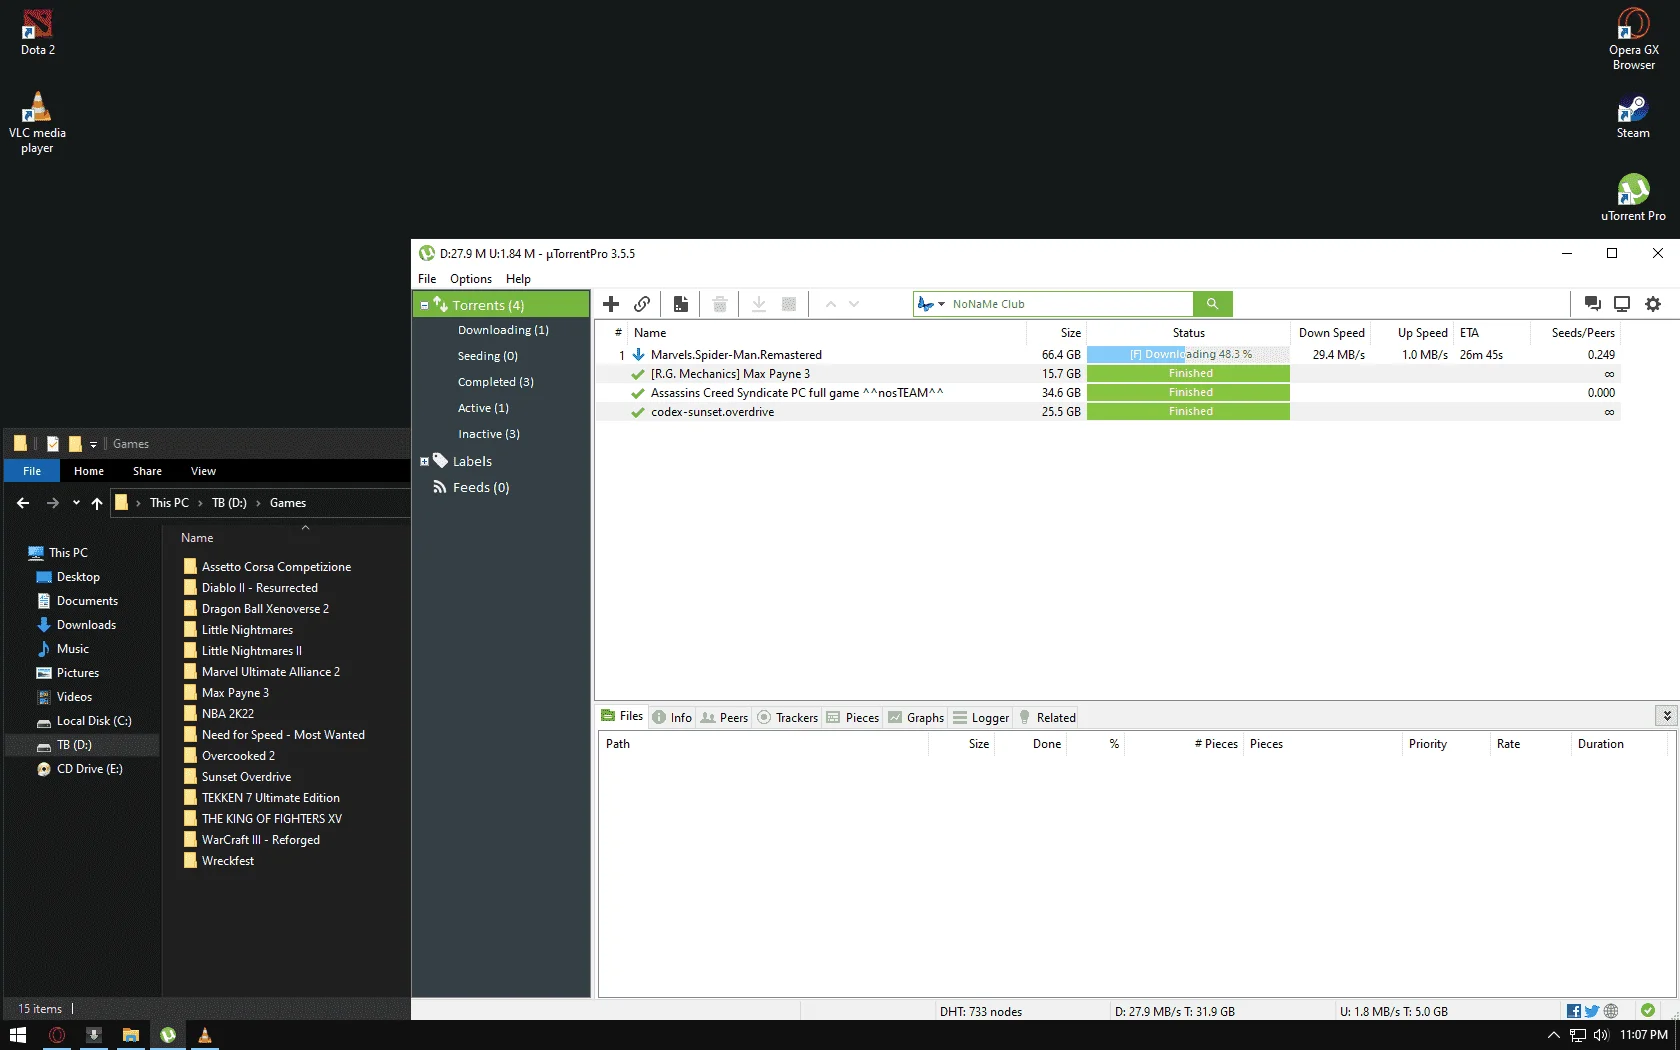
Task: Click Max Payne 3 Finished progress bar
Action: 1188,374
